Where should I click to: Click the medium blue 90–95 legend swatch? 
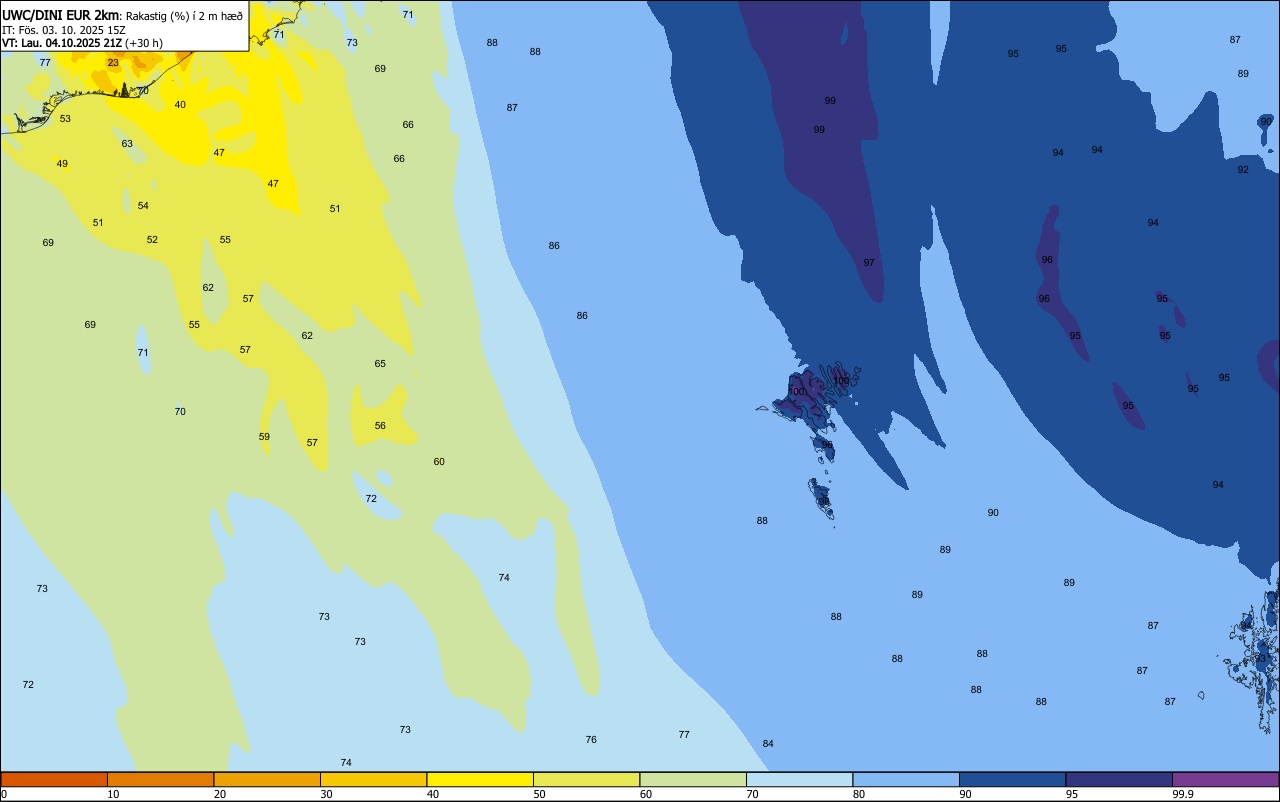click(1012, 779)
